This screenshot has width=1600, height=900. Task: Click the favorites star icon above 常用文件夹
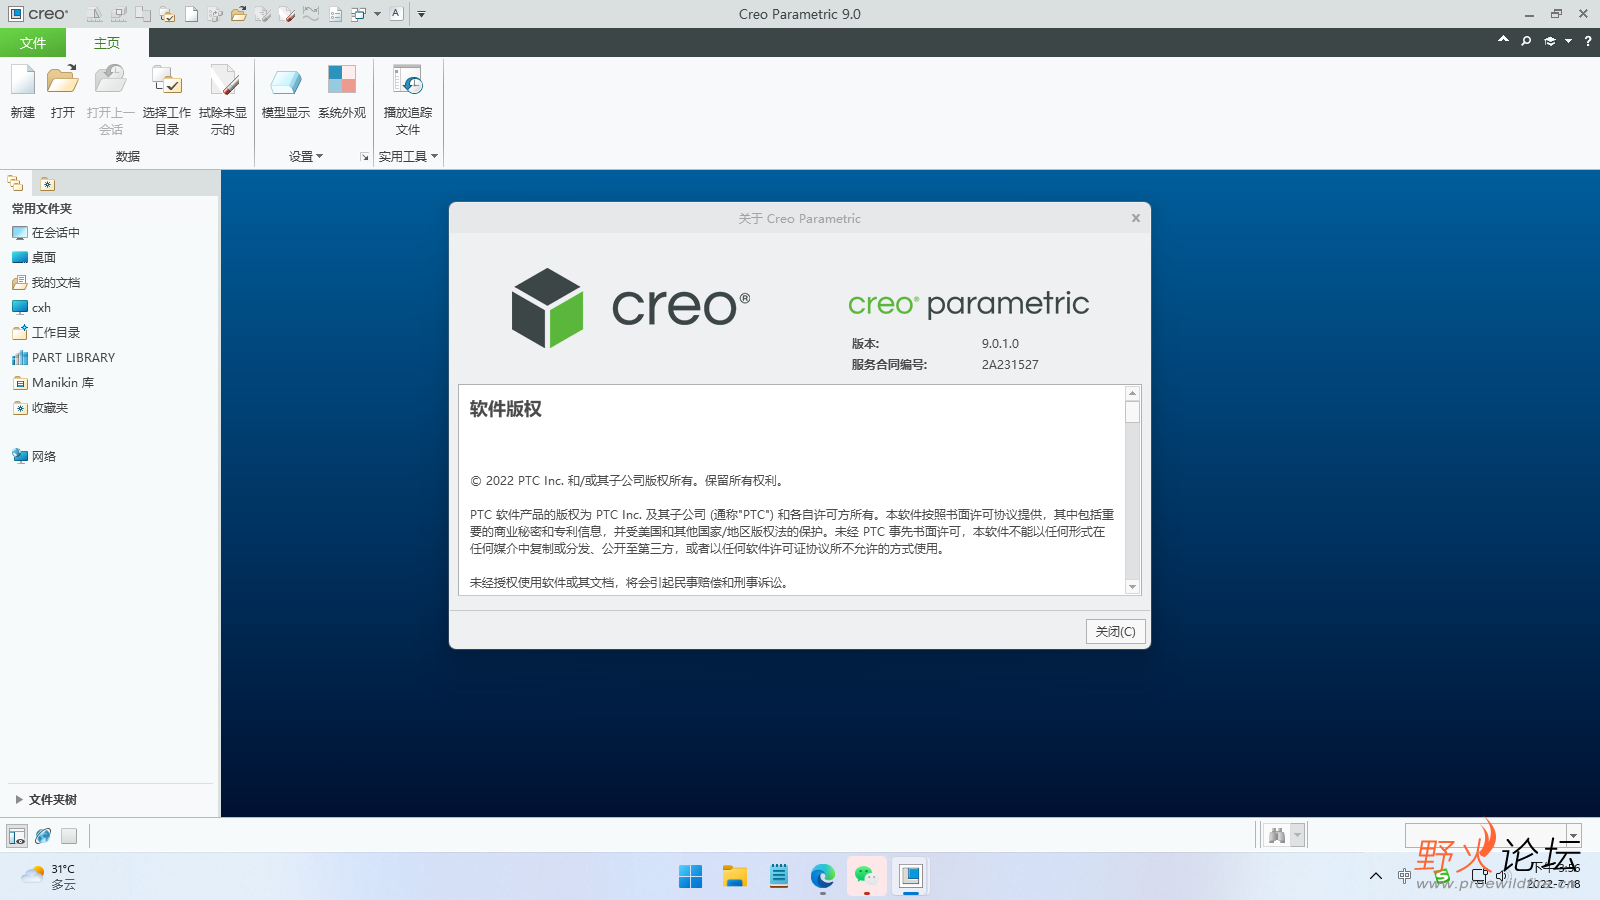47,184
